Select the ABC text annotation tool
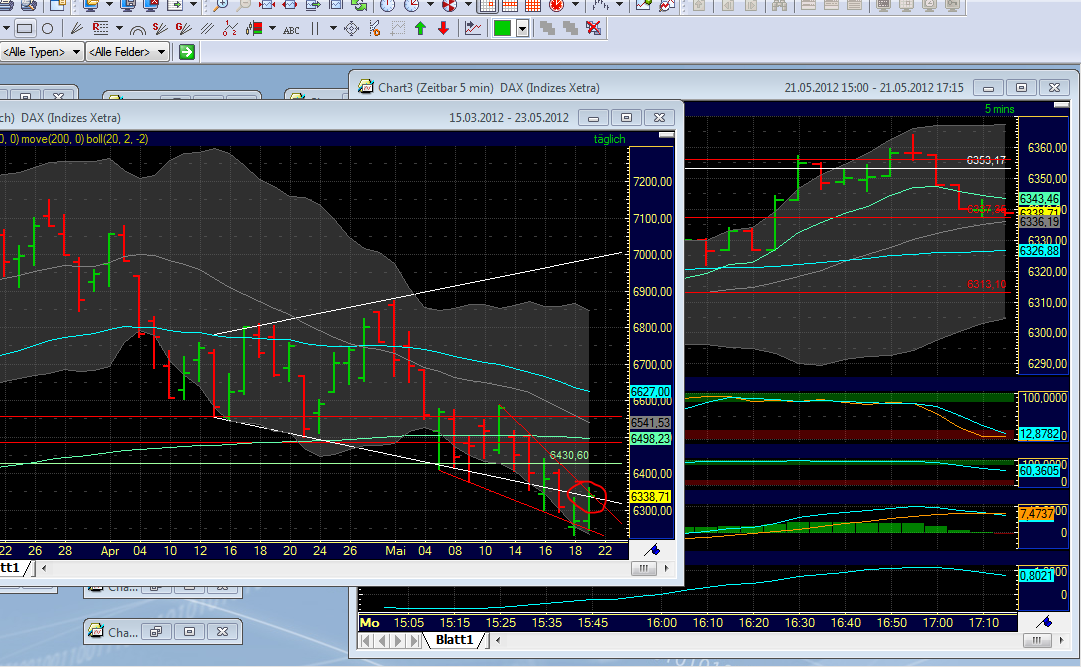 (x=292, y=28)
